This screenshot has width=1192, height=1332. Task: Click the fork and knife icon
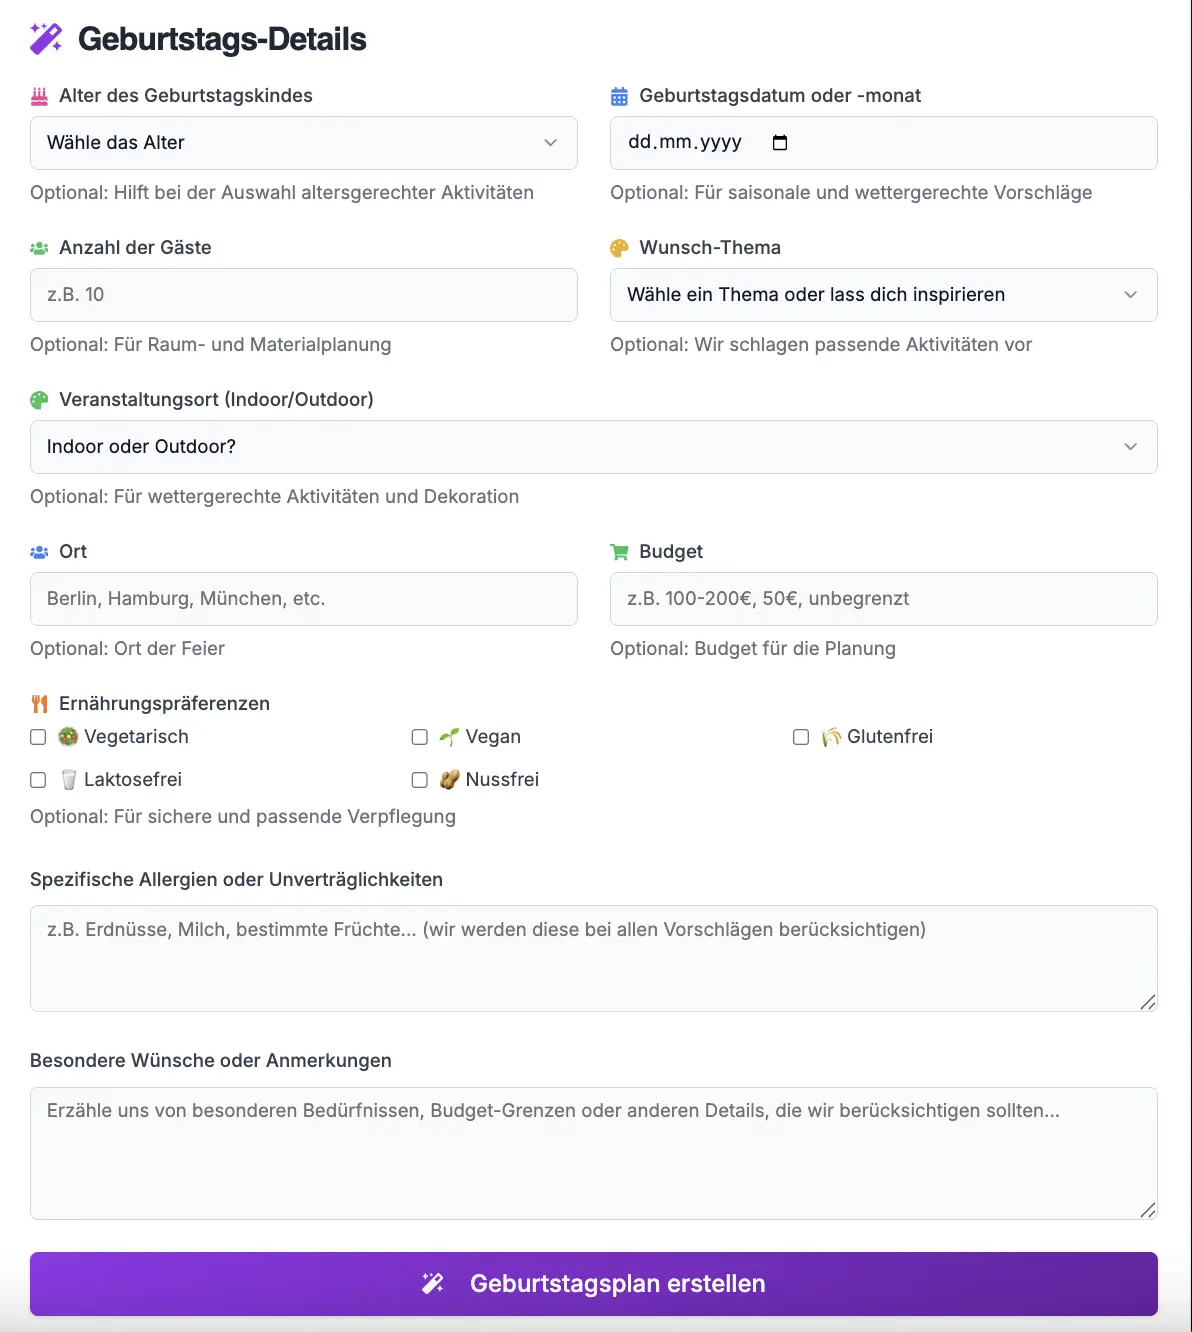click(39, 704)
